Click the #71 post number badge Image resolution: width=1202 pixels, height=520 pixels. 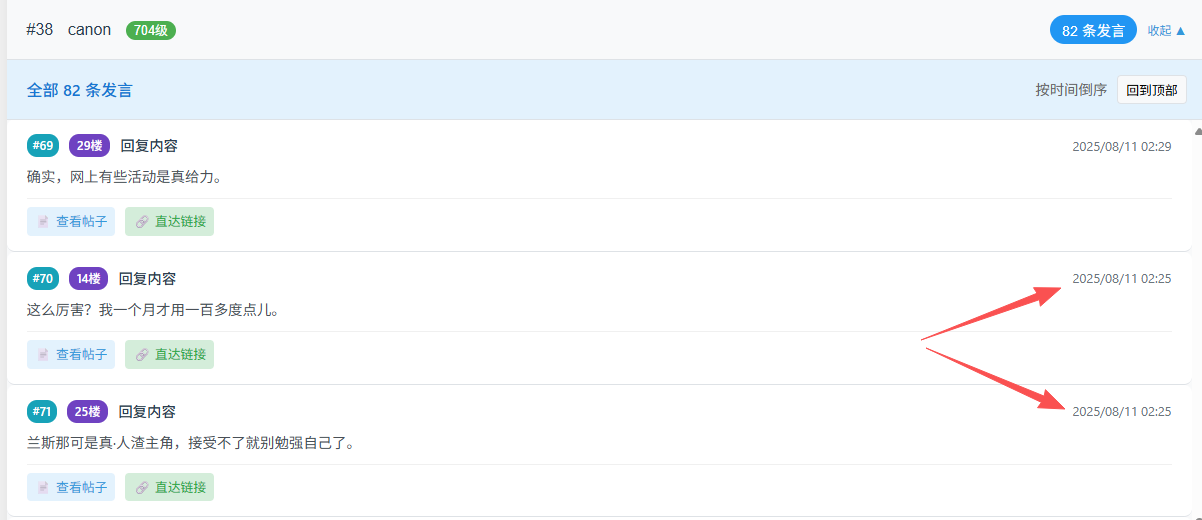(42, 412)
